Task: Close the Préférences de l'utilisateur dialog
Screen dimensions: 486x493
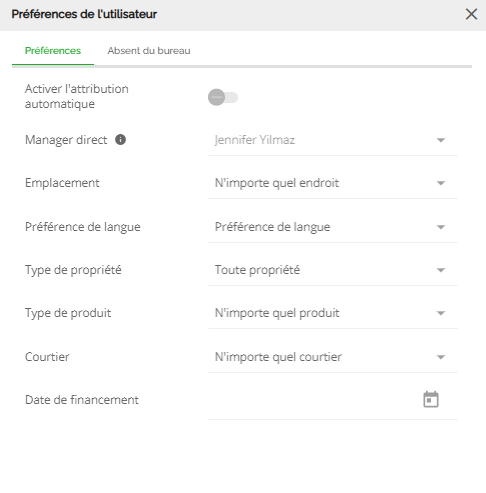Action: pos(471,14)
